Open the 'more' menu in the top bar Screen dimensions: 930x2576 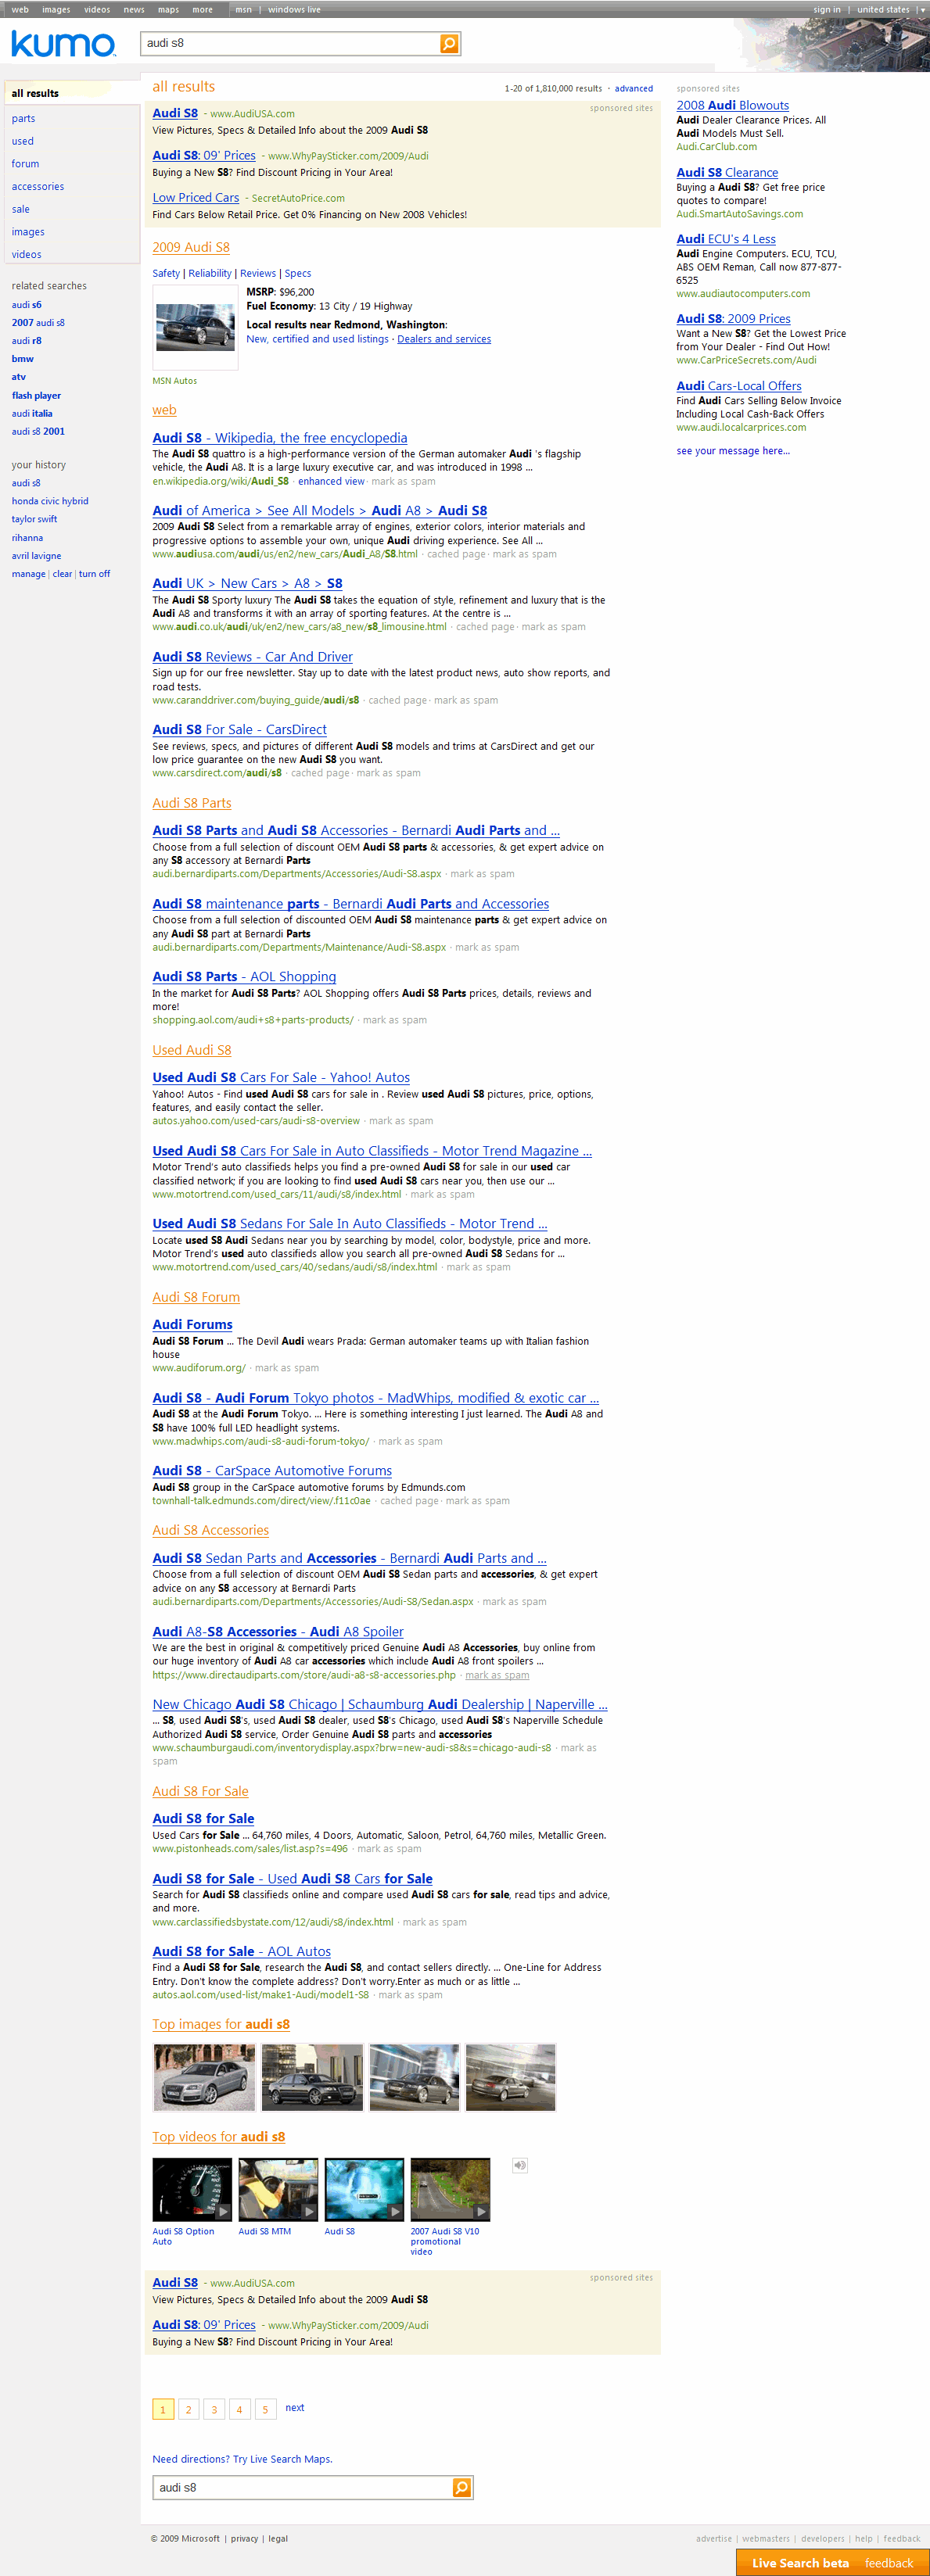[x=202, y=10]
